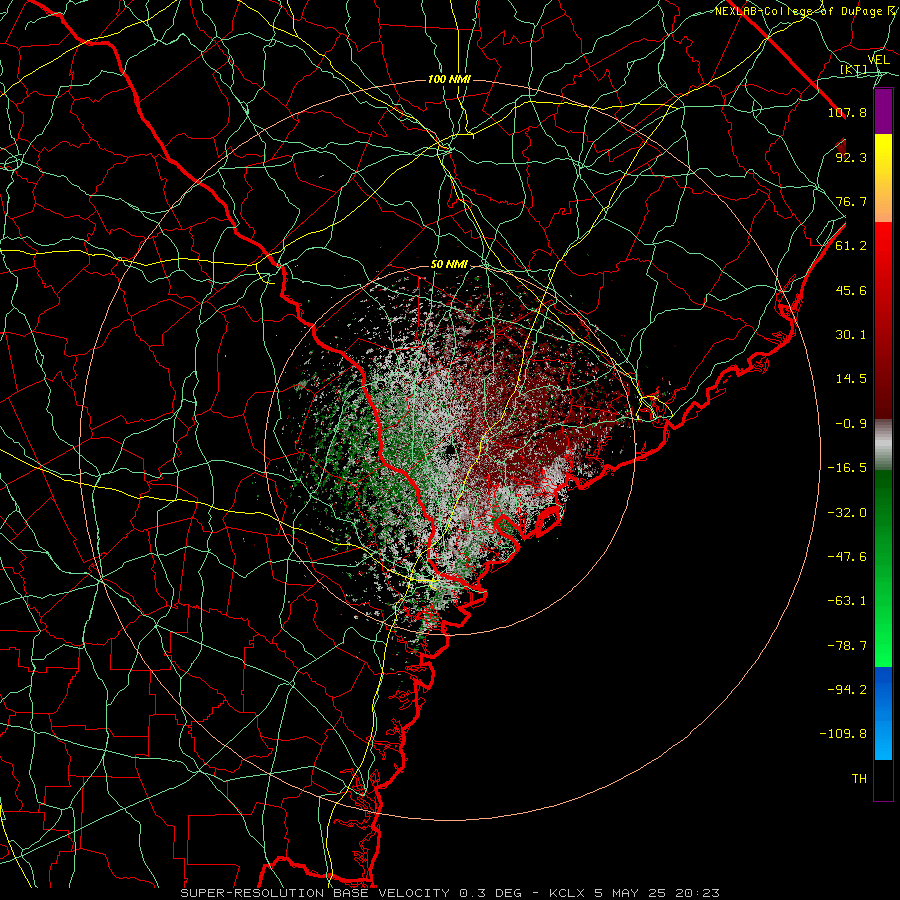Pick the blue segment of the color scale
The image size is (900, 900).
883,713
